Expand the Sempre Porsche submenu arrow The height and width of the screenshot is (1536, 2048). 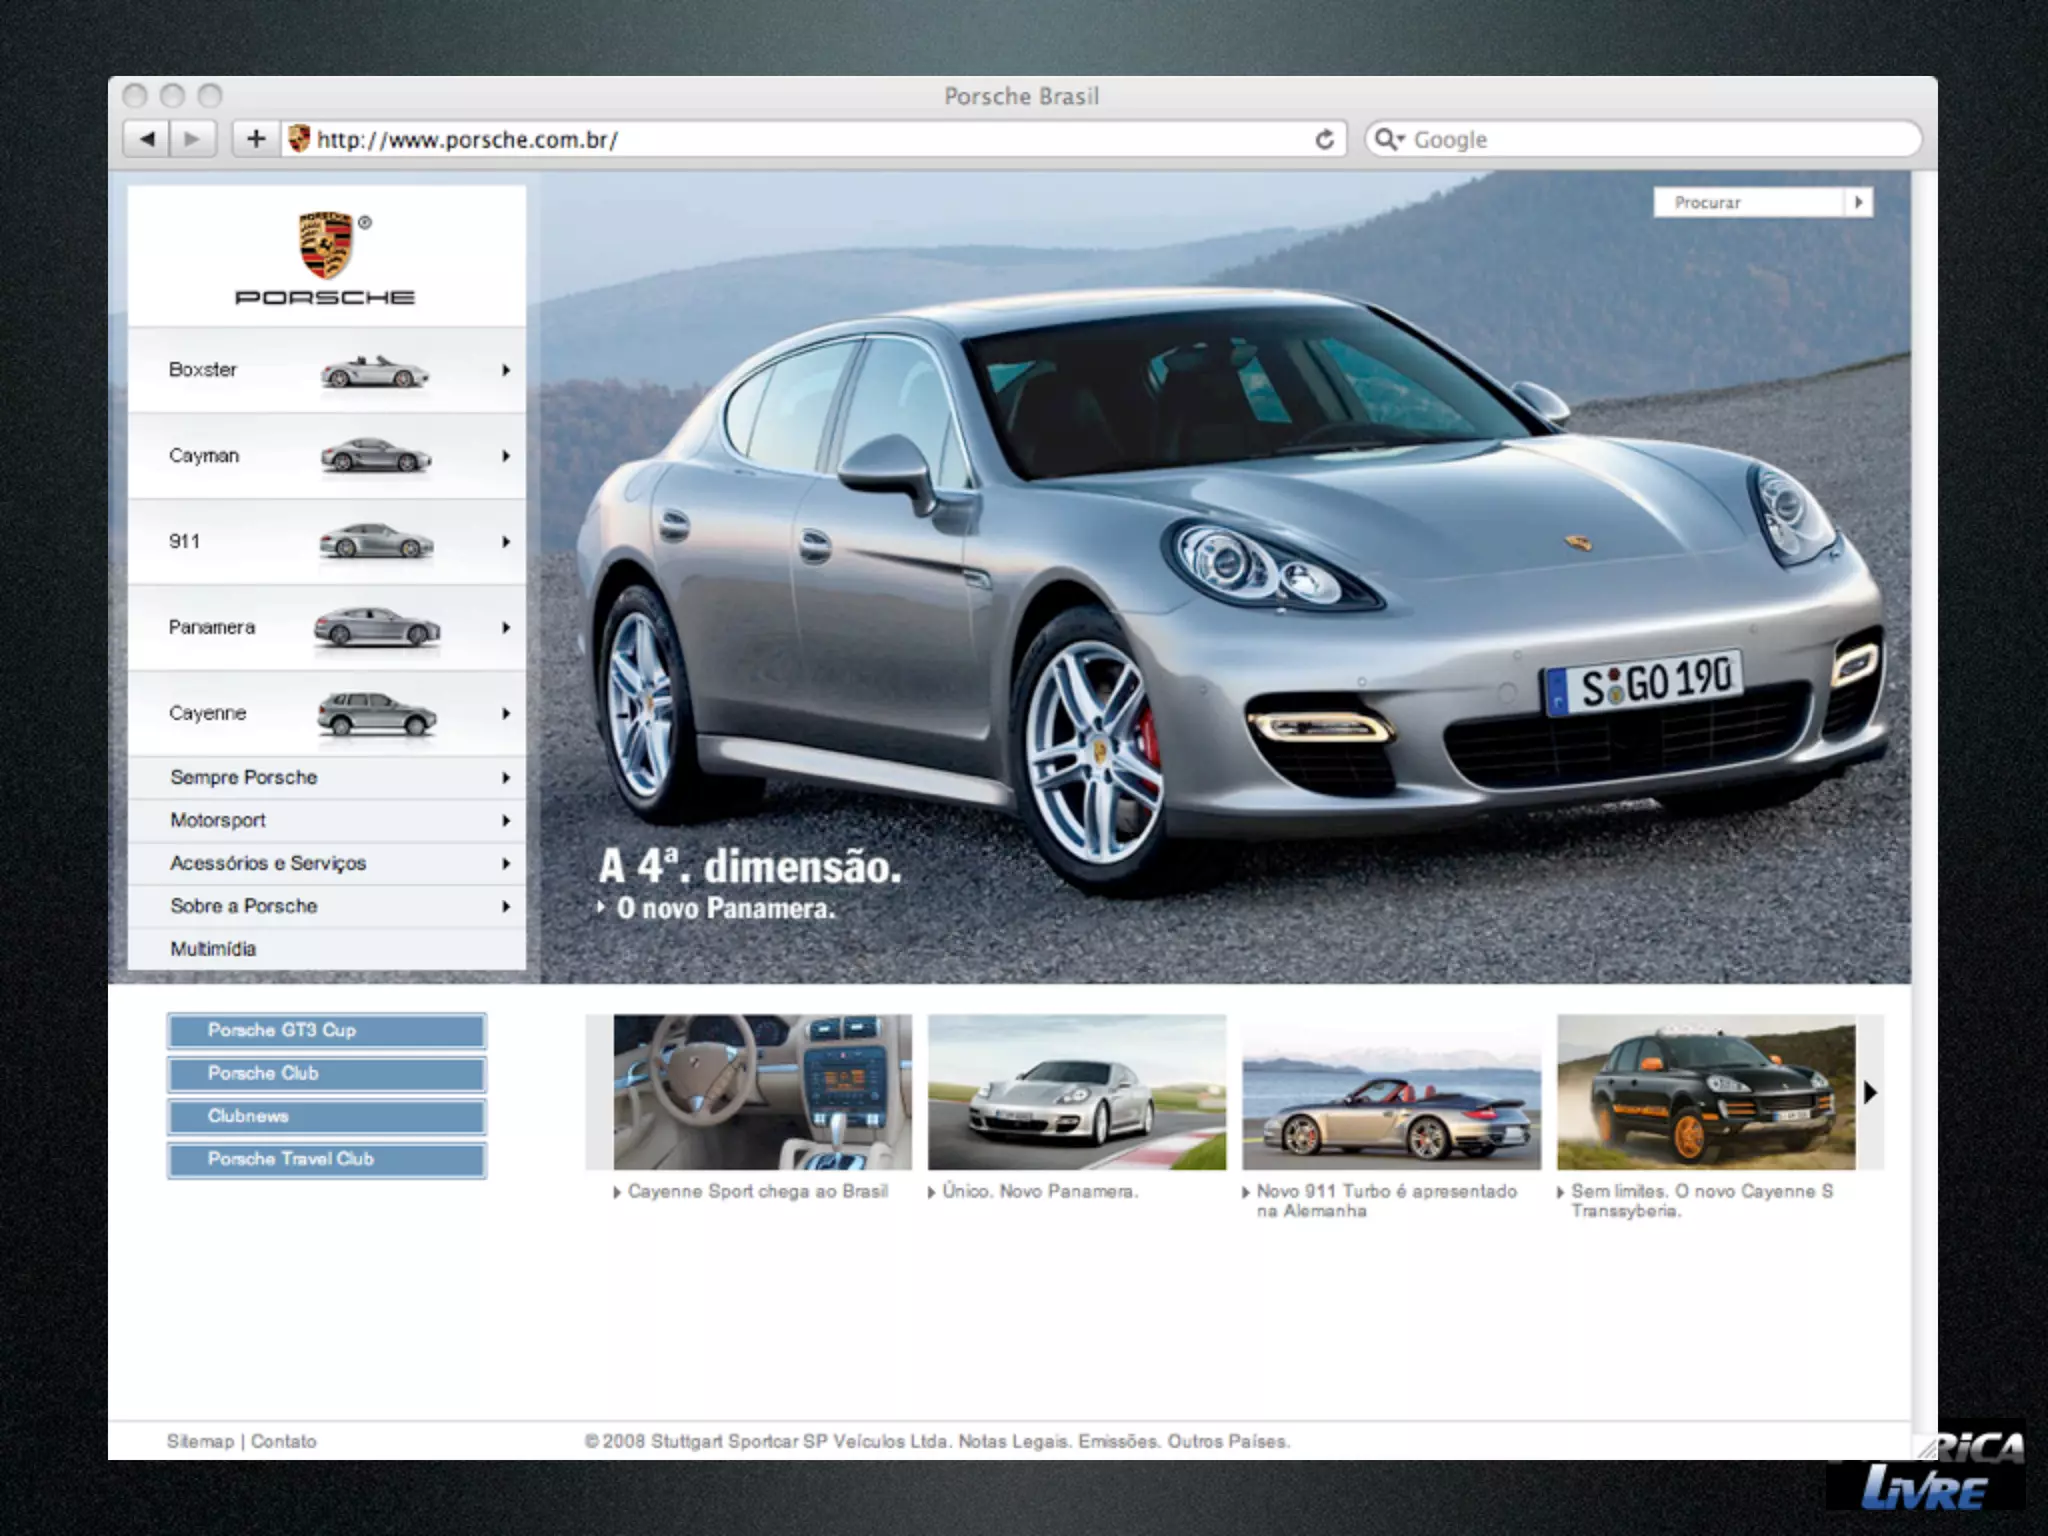coord(506,777)
